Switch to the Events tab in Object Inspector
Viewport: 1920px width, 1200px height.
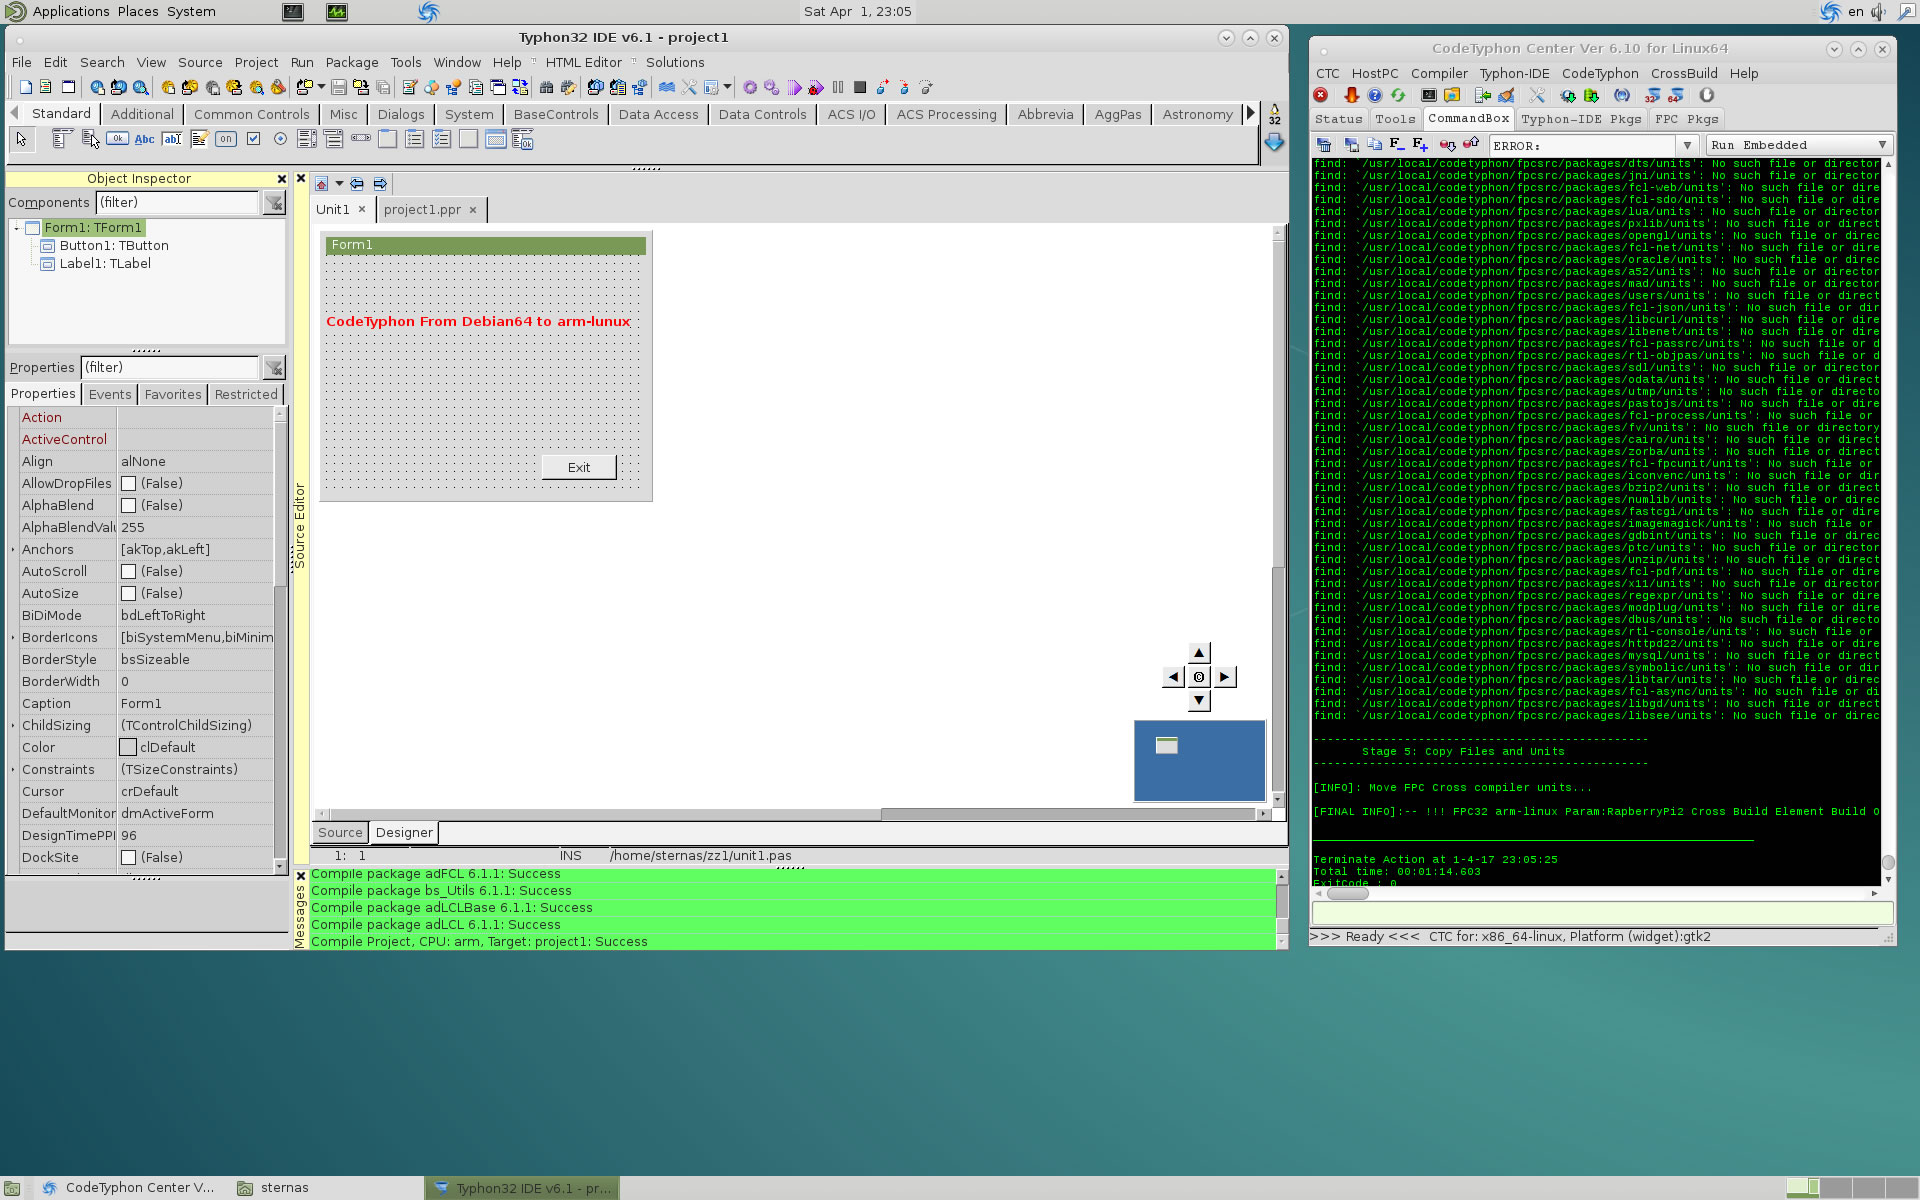click(x=110, y=395)
